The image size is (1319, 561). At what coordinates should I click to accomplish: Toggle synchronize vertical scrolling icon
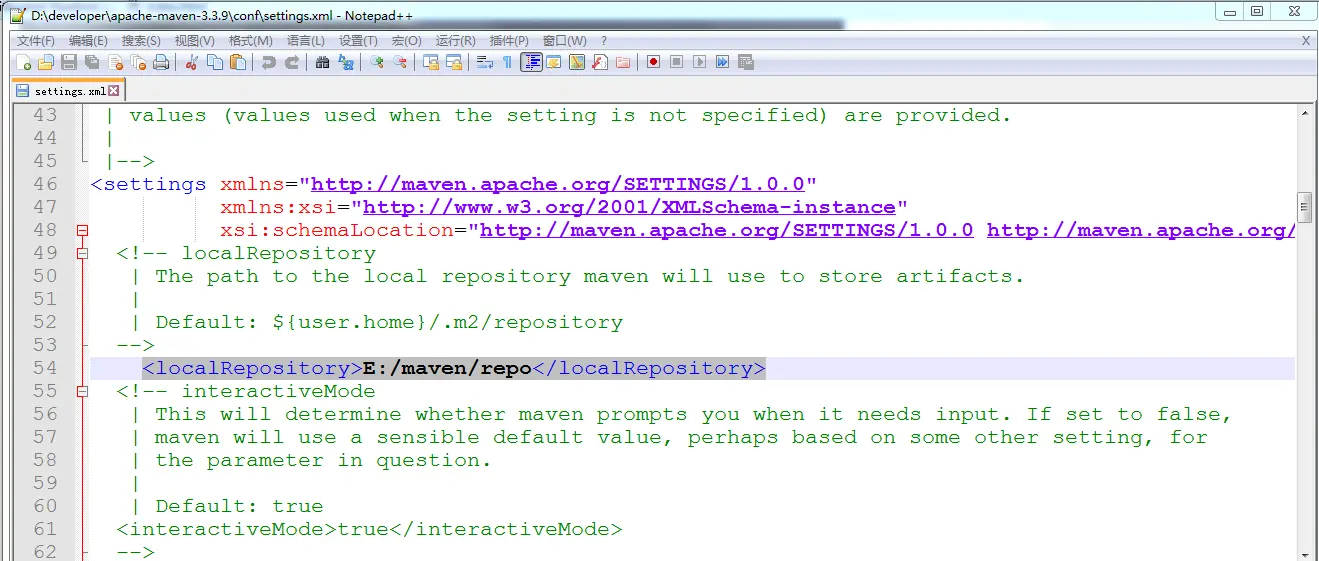tap(431, 62)
